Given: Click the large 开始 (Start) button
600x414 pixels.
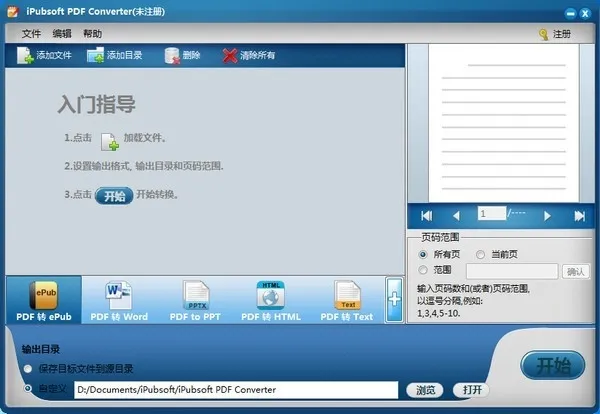Looking at the screenshot, I should point(553,365).
